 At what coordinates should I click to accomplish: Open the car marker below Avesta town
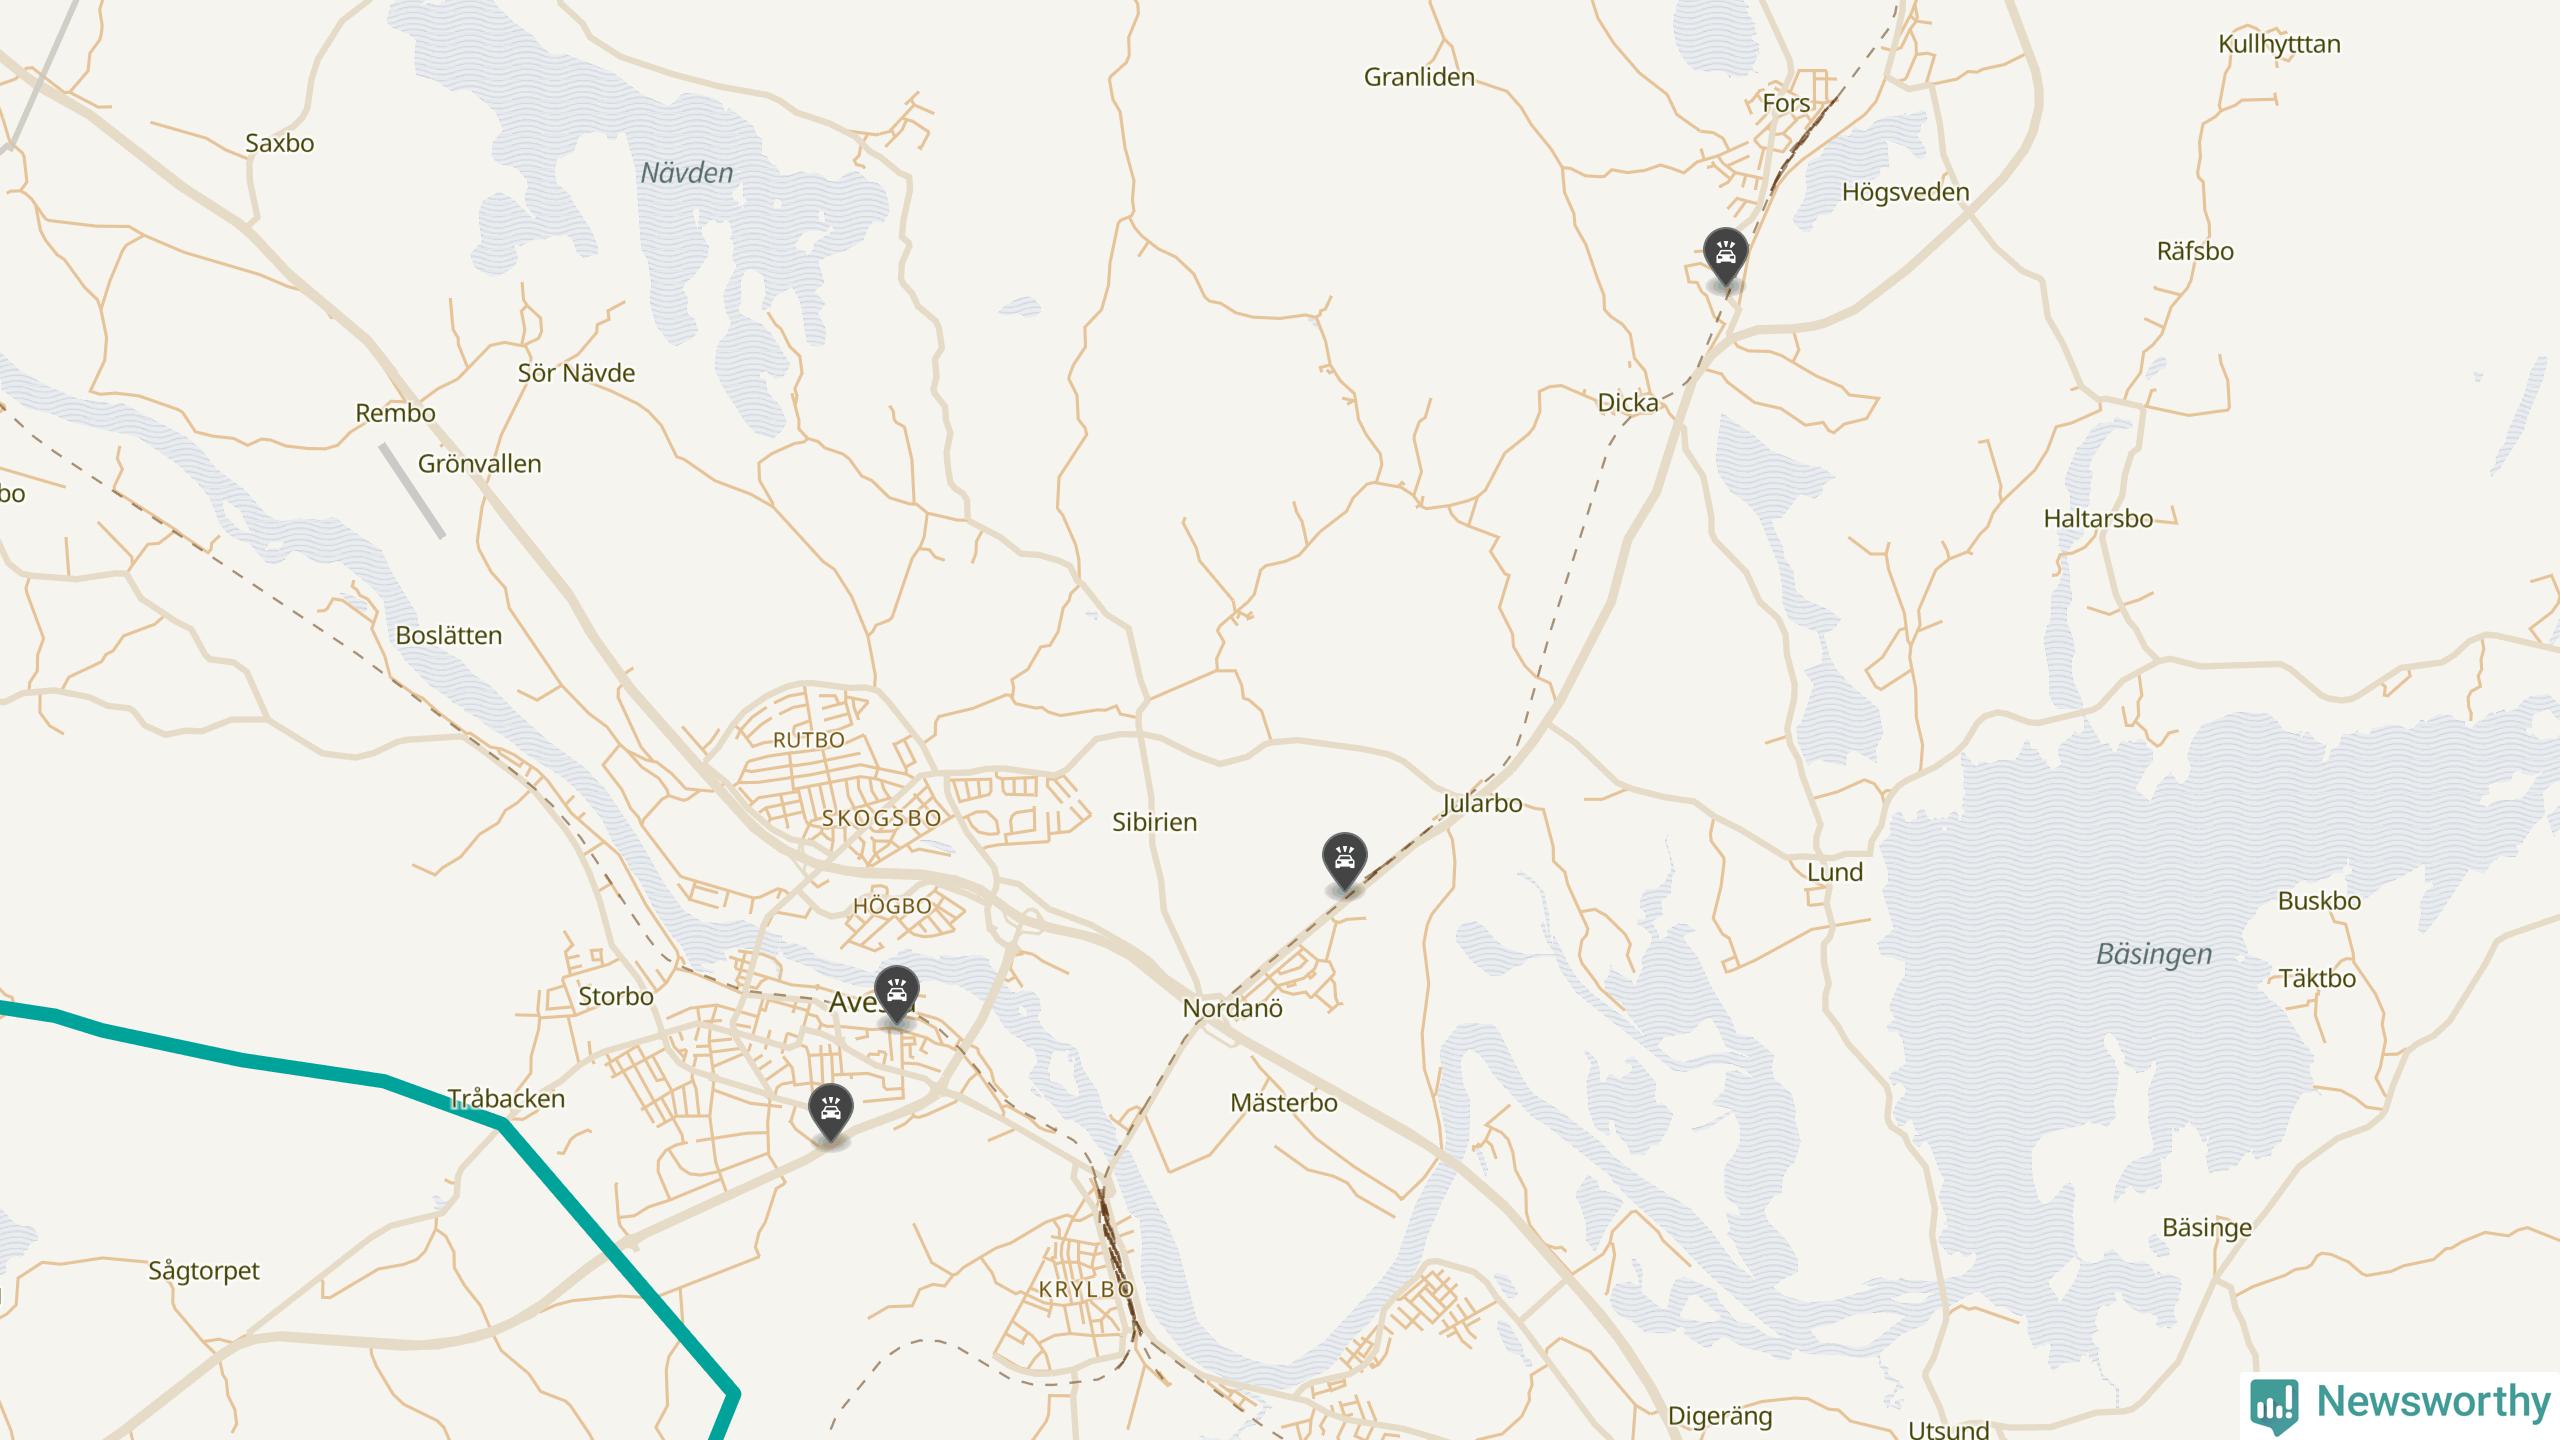[x=830, y=1112]
